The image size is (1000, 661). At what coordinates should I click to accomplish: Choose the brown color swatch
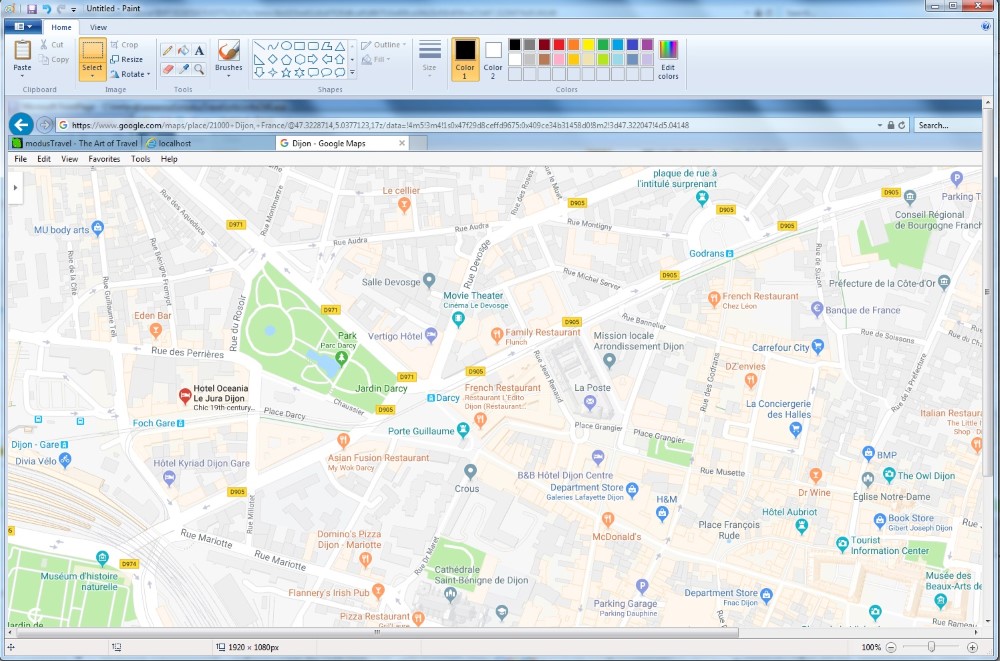(544, 59)
